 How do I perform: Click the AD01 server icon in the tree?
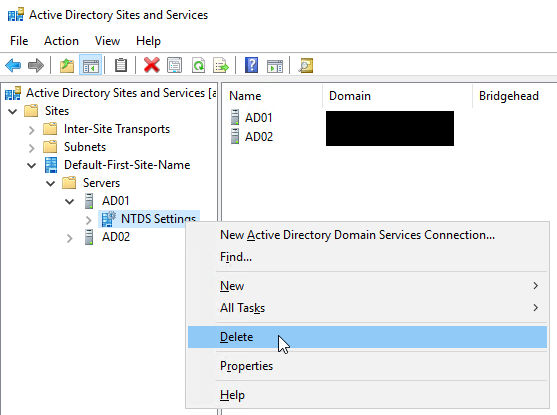[89, 201]
